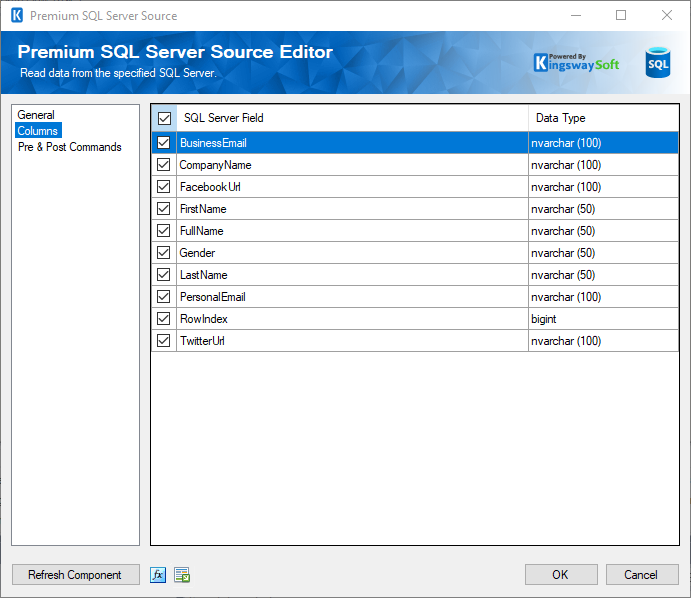This screenshot has width=691, height=598.
Task: Click data type cell of CompanyName
Action: coord(603,164)
